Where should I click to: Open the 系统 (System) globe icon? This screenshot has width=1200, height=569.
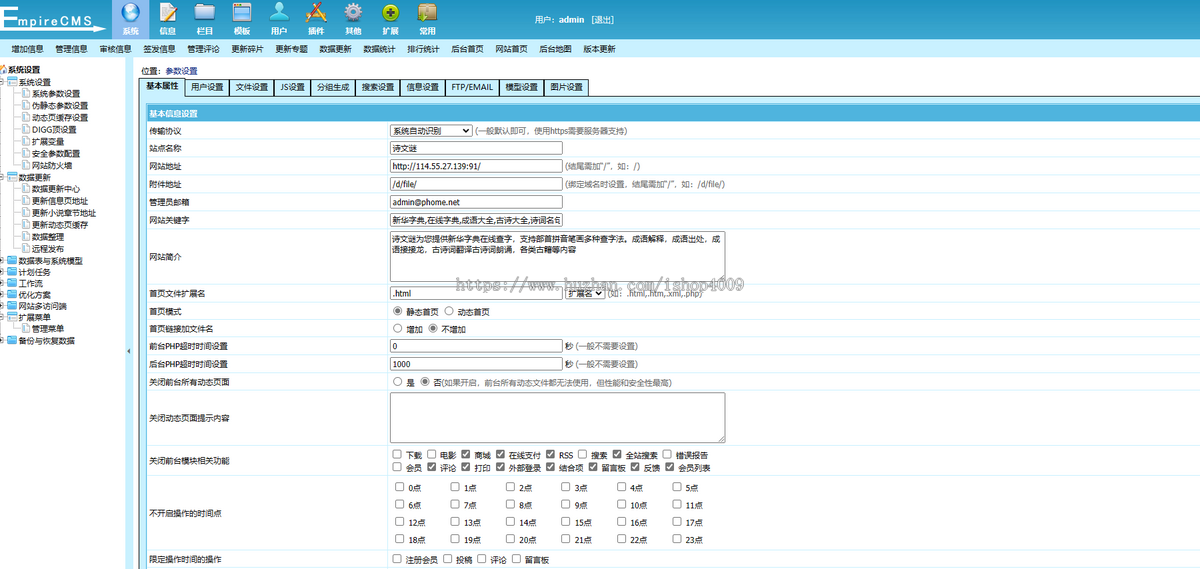coord(130,13)
